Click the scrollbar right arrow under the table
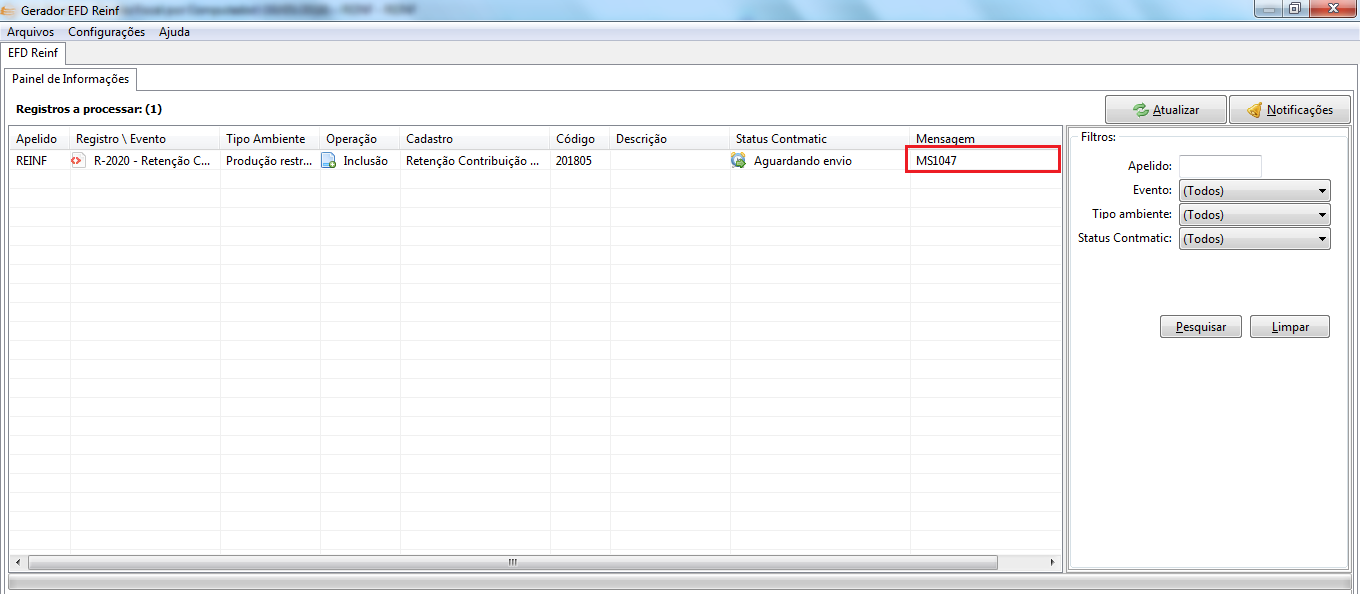The image size is (1360, 594). pyautogui.click(x=1052, y=562)
